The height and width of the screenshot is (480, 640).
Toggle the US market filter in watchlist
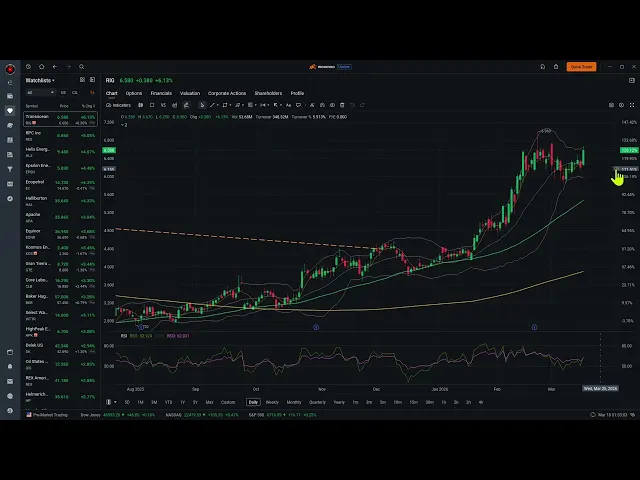(x=63, y=93)
